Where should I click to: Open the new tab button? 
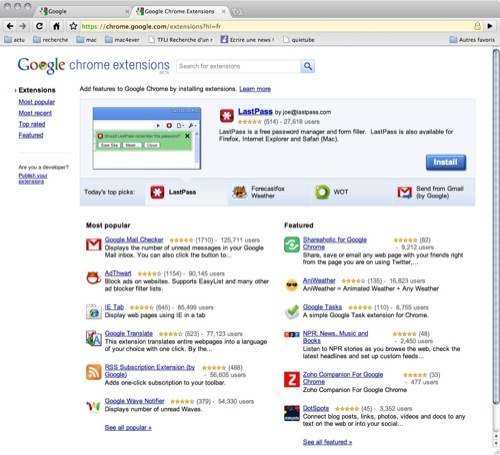[237, 12]
